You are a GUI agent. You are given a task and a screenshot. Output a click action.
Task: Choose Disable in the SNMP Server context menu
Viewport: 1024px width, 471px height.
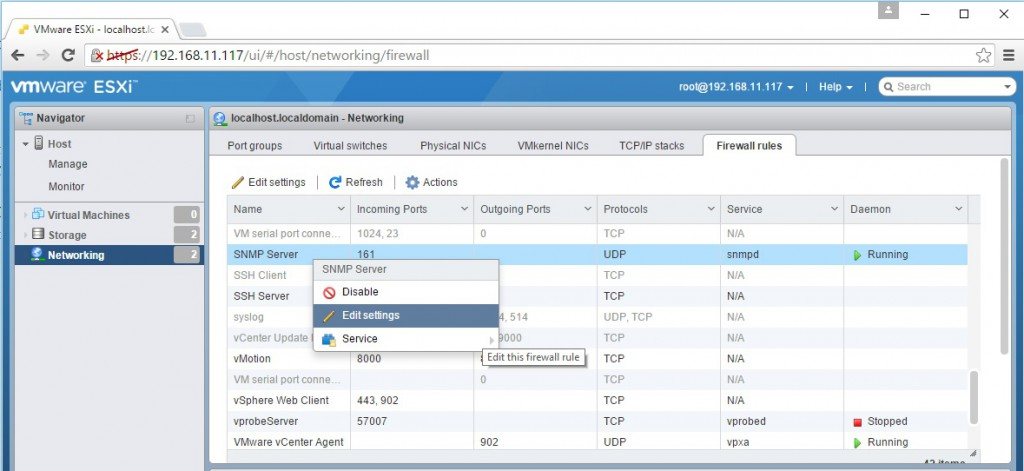(x=406, y=292)
